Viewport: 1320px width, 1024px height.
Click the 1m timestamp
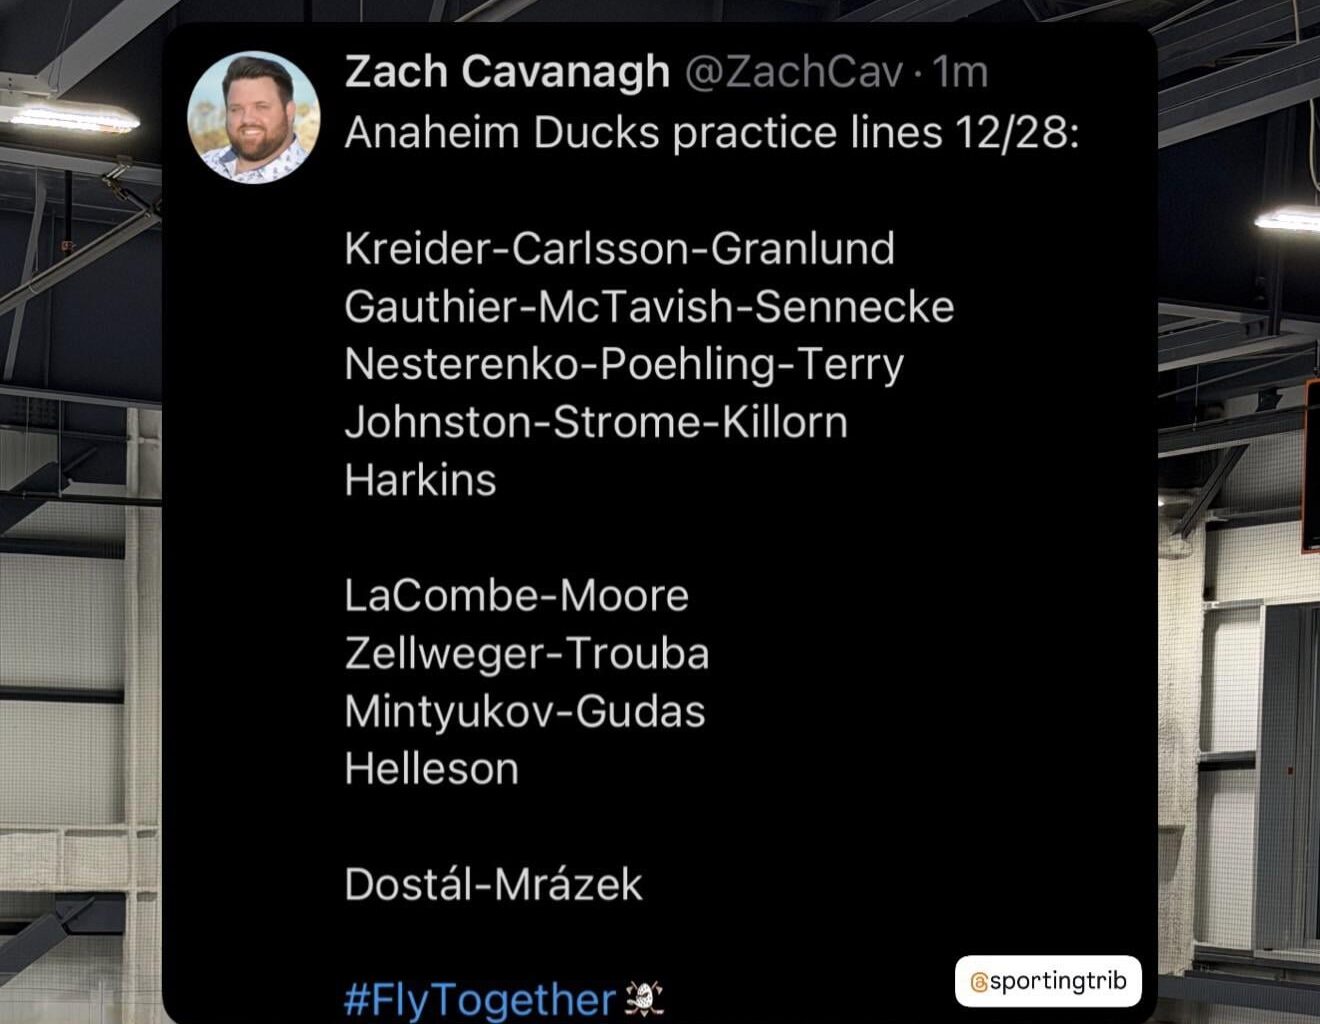coord(956,72)
